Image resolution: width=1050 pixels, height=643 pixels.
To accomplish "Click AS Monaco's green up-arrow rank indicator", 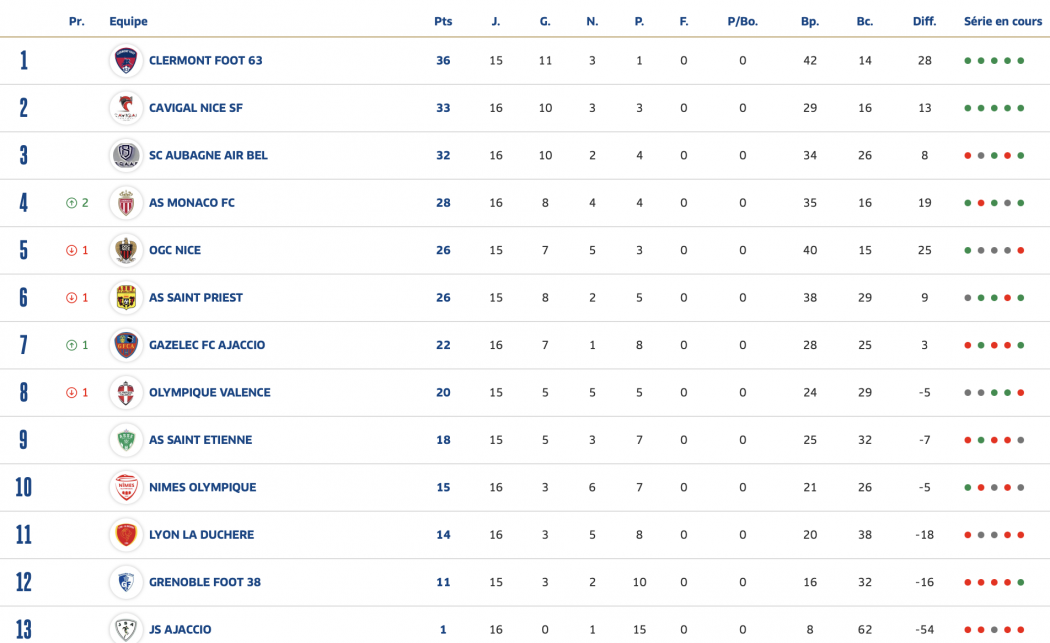I will (72, 203).
